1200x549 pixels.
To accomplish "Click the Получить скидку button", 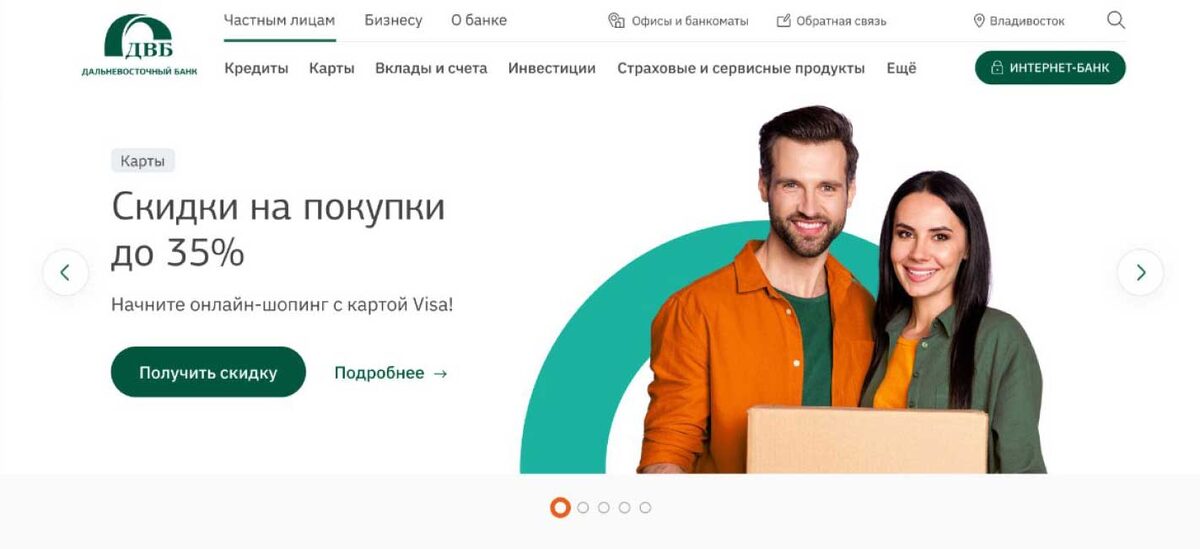I will coord(208,372).
